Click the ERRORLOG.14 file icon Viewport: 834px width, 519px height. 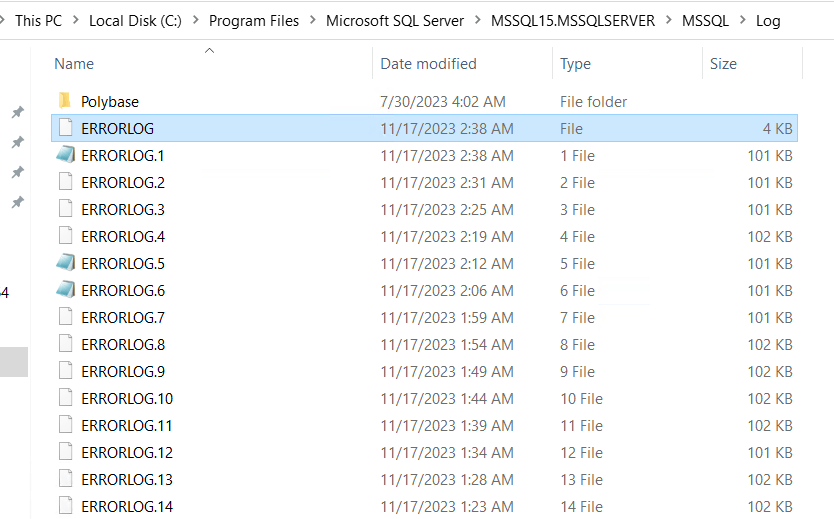[65, 506]
